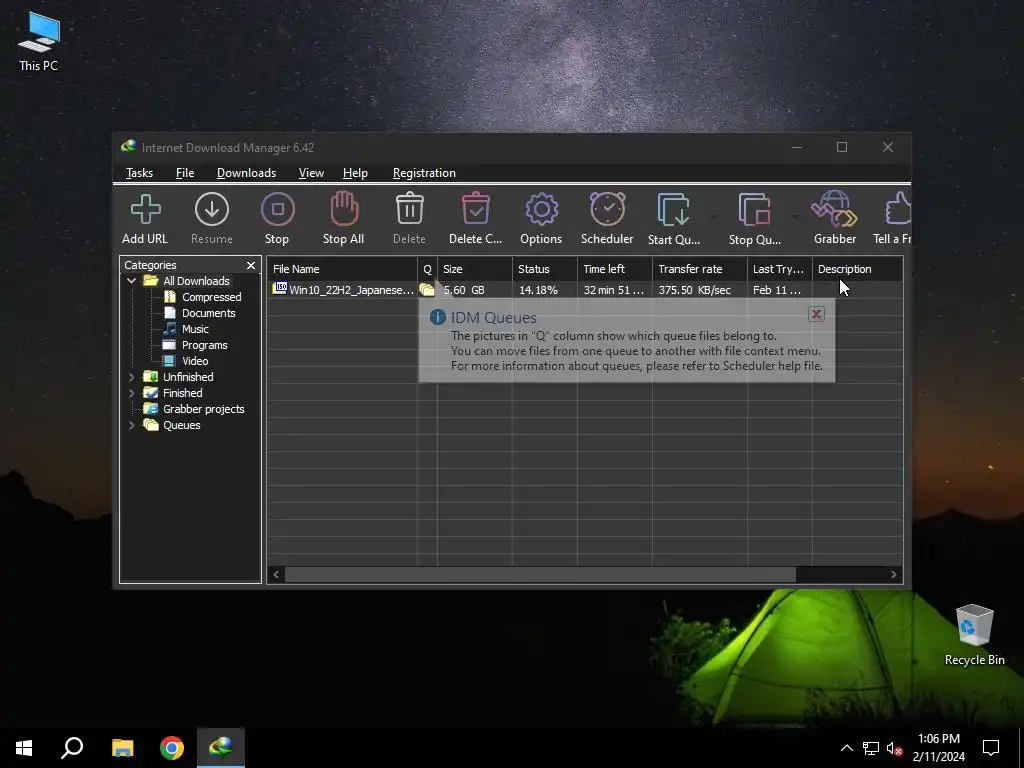Select the Video category
Image resolution: width=1024 pixels, height=768 pixels.
pos(195,361)
